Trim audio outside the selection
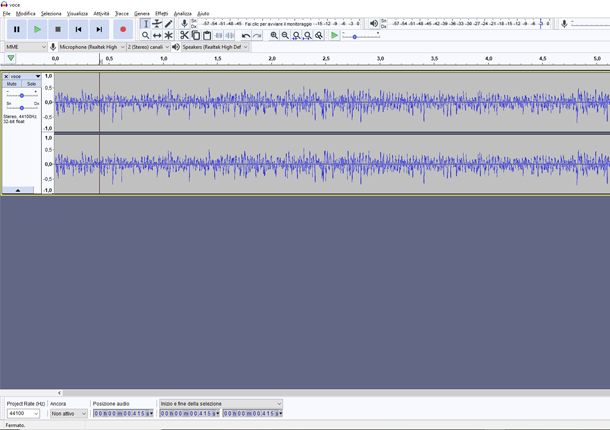 click(x=219, y=35)
